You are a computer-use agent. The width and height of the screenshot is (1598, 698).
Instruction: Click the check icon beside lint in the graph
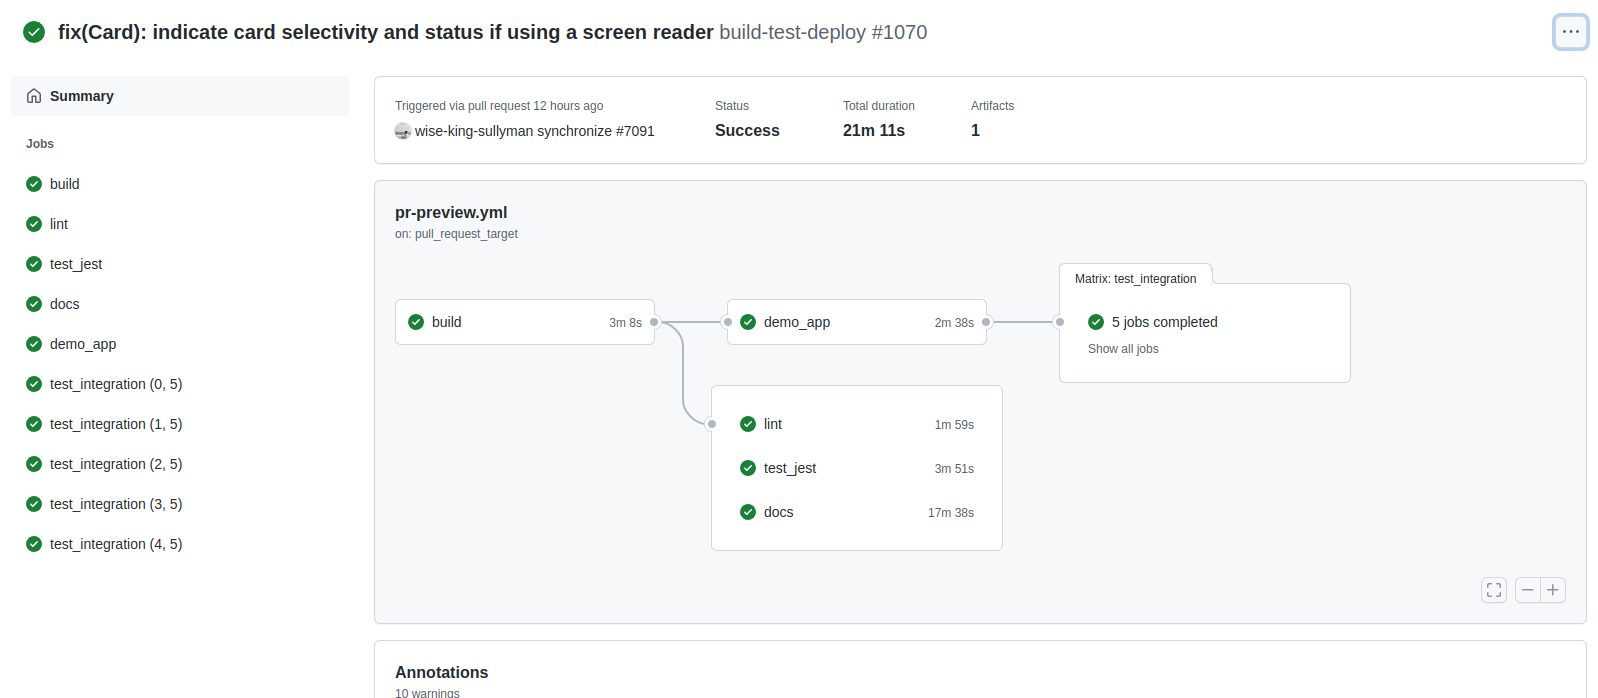[x=748, y=424]
